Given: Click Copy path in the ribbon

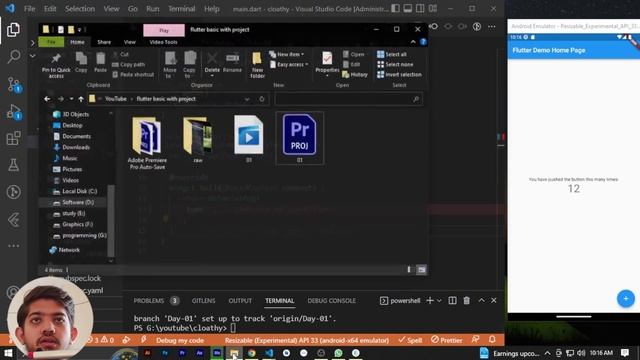Looking at the screenshot, I should point(129,64).
